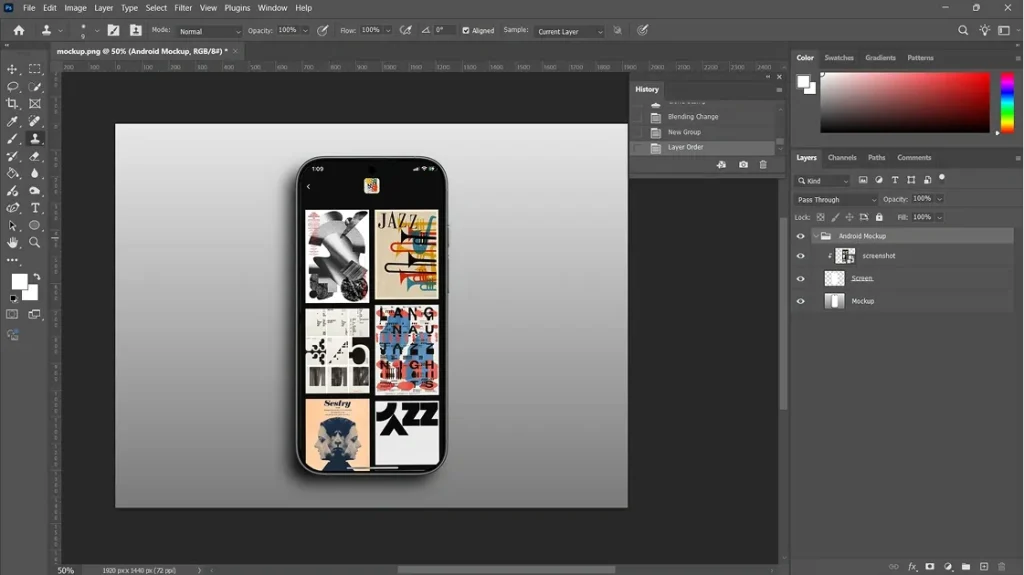
Task: Toggle Quick Mask mode
Action: click(x=12, y=314)
